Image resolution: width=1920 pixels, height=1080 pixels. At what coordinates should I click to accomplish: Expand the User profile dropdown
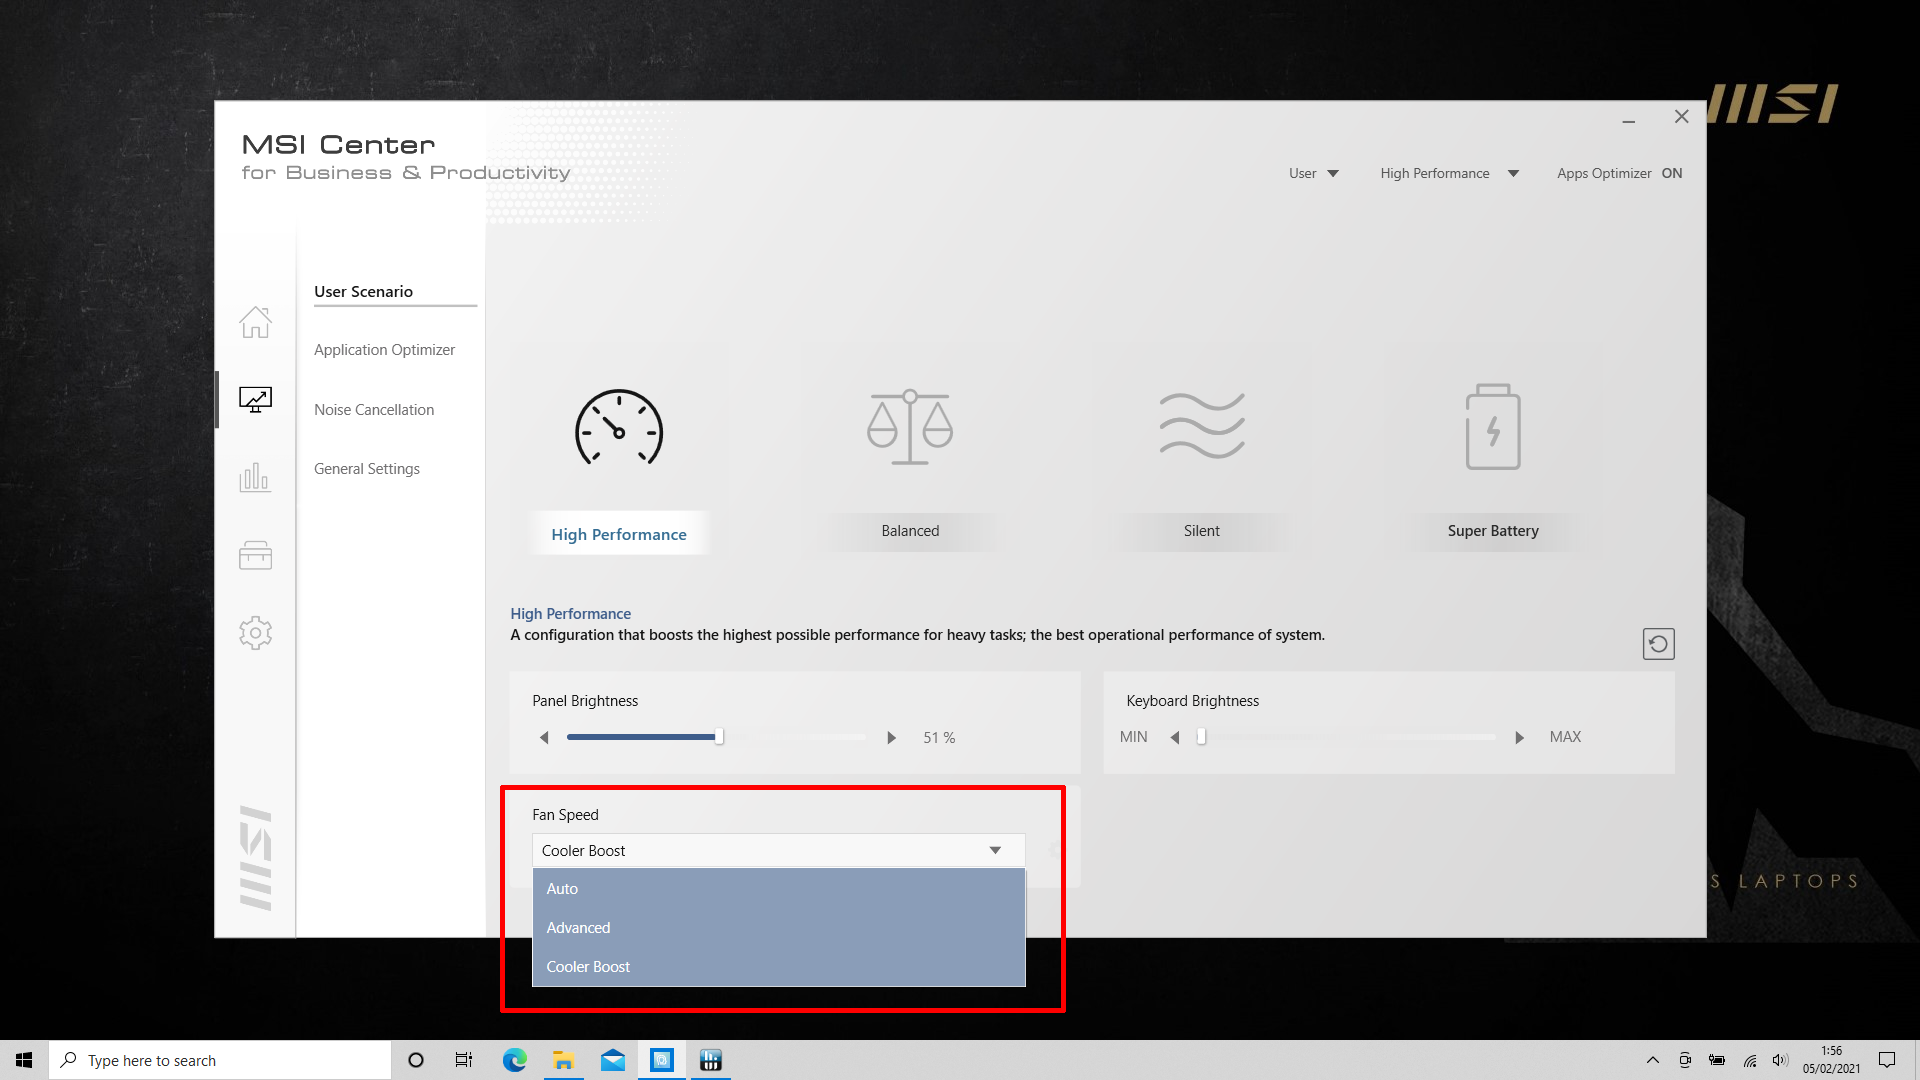[x=1313, y=173]
